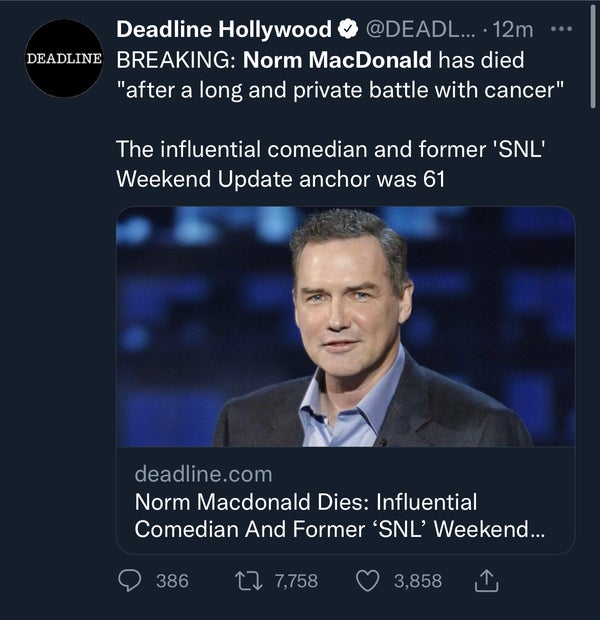The height and width of the screenshot is (620, 600).
Task: Open the article preview photo
Action: click(345, 326)
